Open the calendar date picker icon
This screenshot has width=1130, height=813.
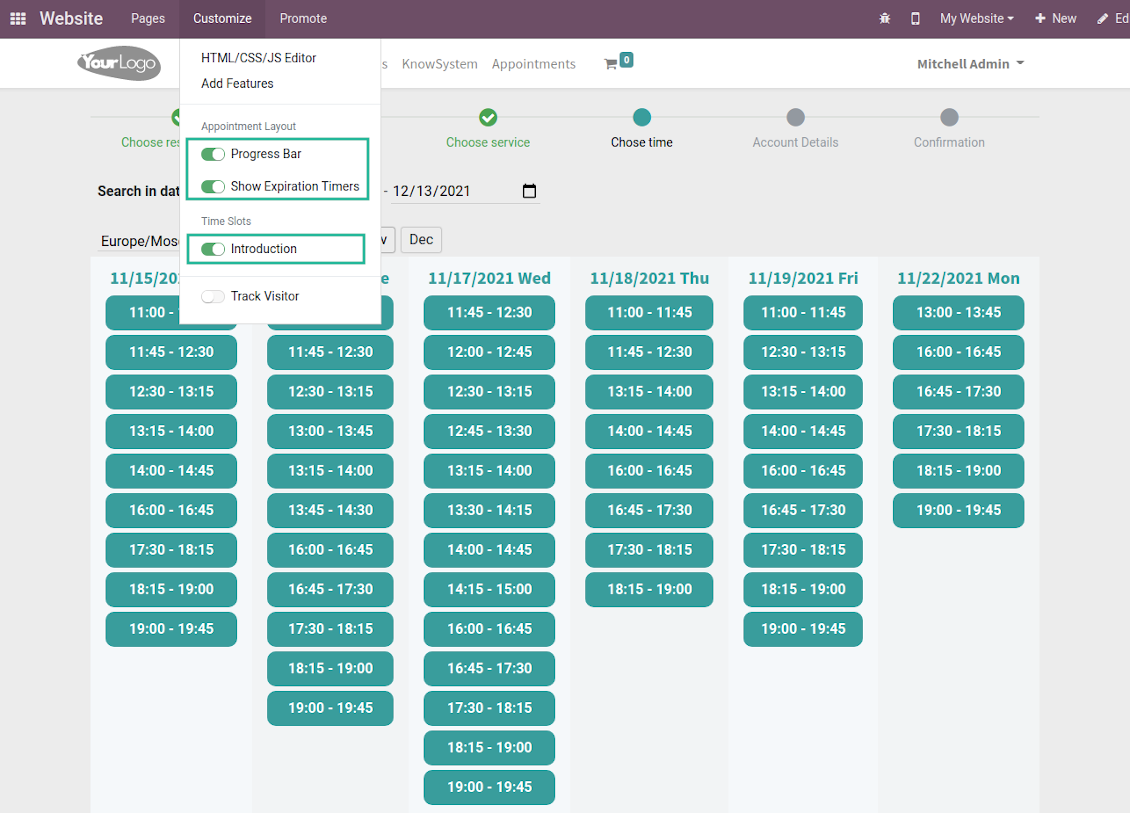pos(529,191)
